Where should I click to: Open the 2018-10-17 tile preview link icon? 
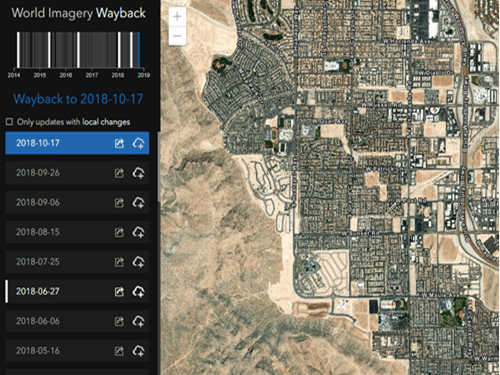tap(119, 143)
